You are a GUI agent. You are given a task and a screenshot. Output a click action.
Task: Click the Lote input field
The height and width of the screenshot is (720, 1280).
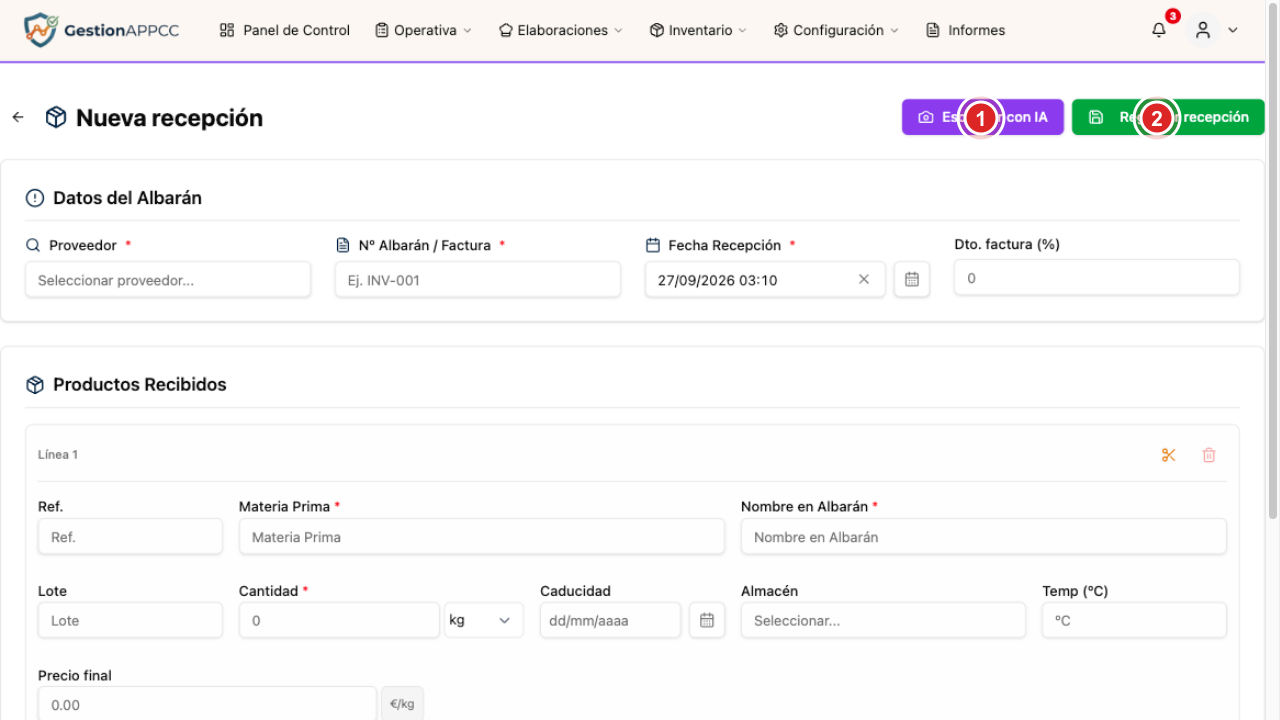pos(130,620)
